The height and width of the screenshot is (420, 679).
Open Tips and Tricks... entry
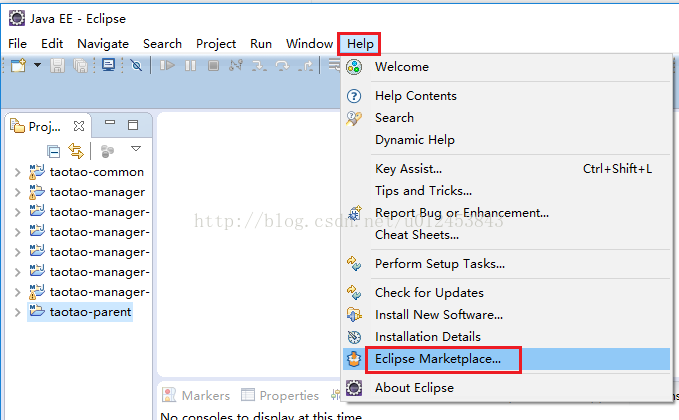[507, 191]
